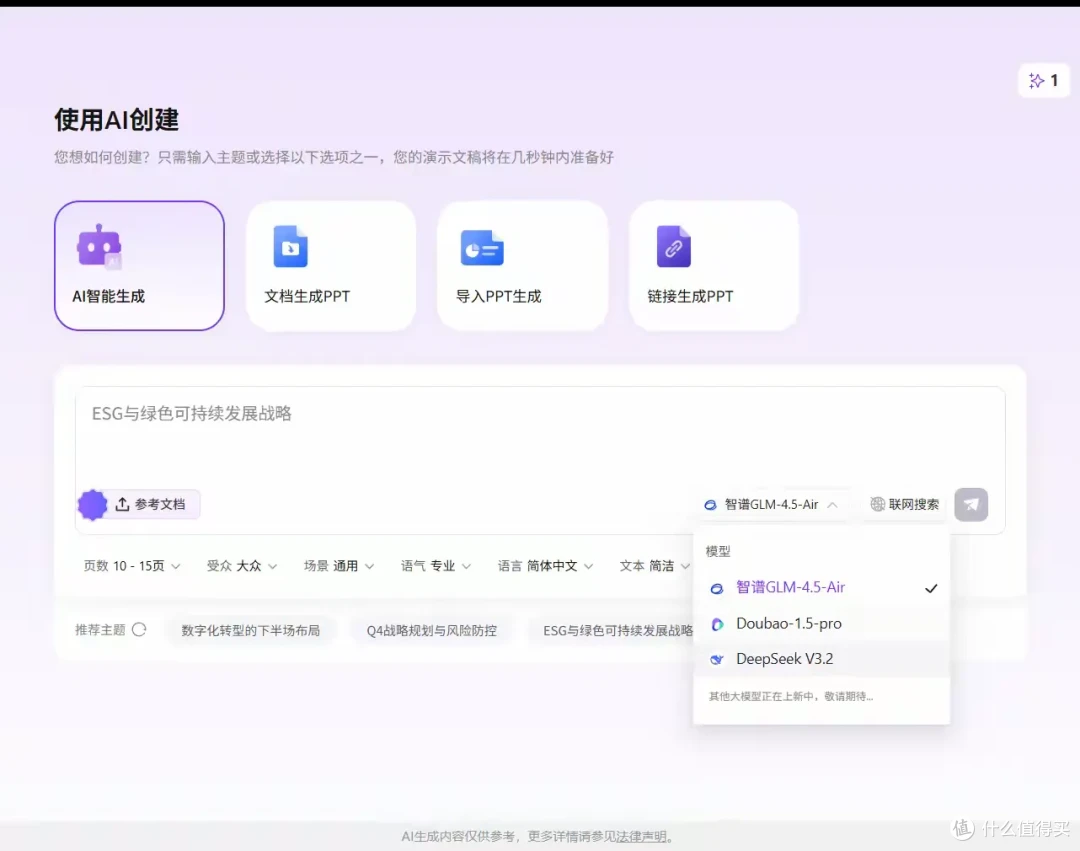Open the 文本 简洁 dropdown
This screenshot has height=851, width=1080.
pos(654,566)
